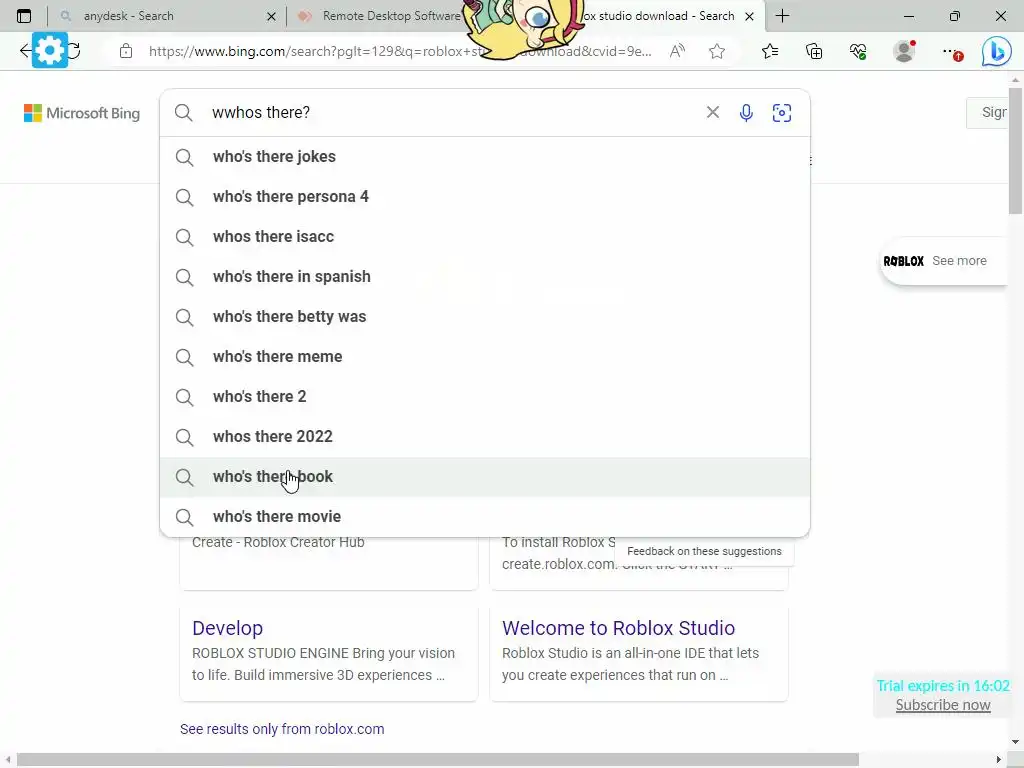Screen dimensions: 1024x768
Task: Clear the search box with X
Action: 712,112
